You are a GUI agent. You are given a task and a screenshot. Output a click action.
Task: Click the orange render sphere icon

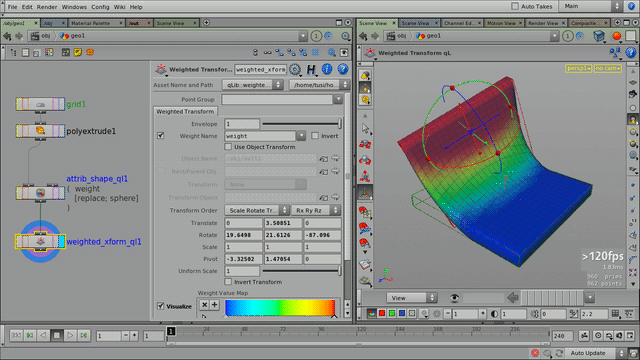coord(616,36)
